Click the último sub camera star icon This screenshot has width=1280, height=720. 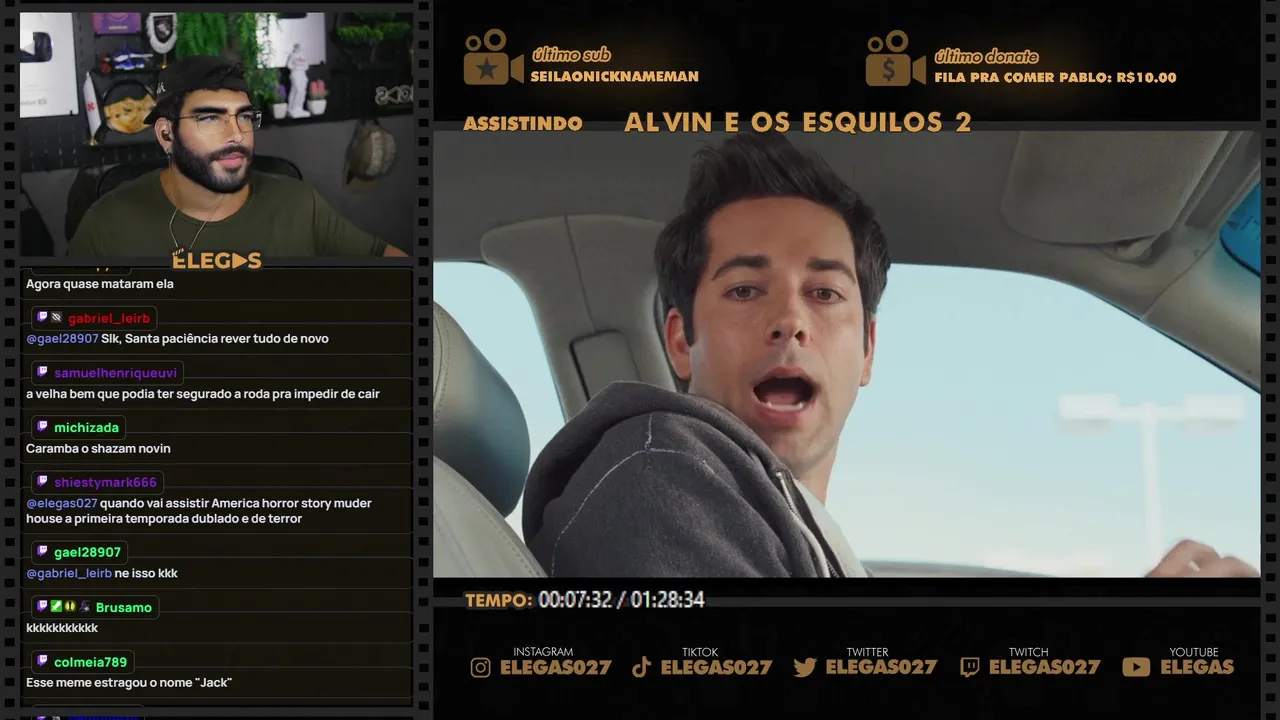[493, 57]
